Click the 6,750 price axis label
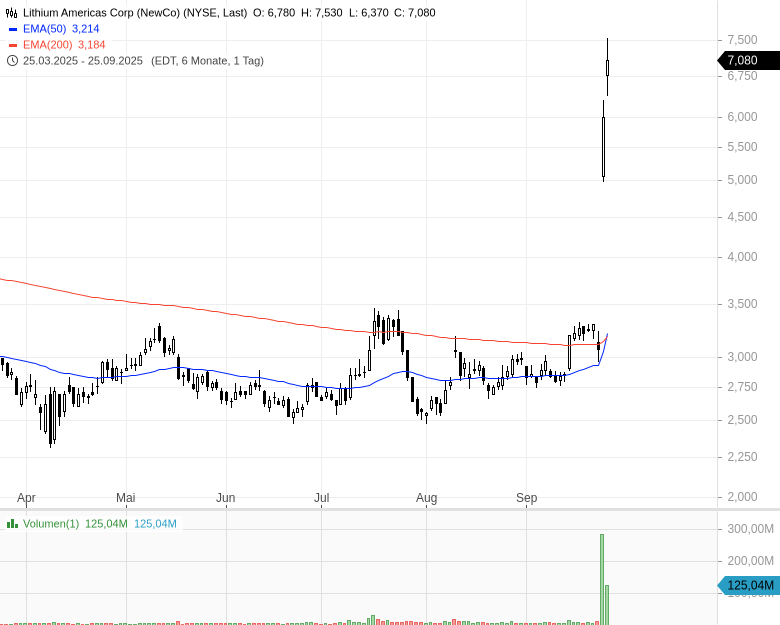This screenshot has height=625, width=780. tap(742, 76)
